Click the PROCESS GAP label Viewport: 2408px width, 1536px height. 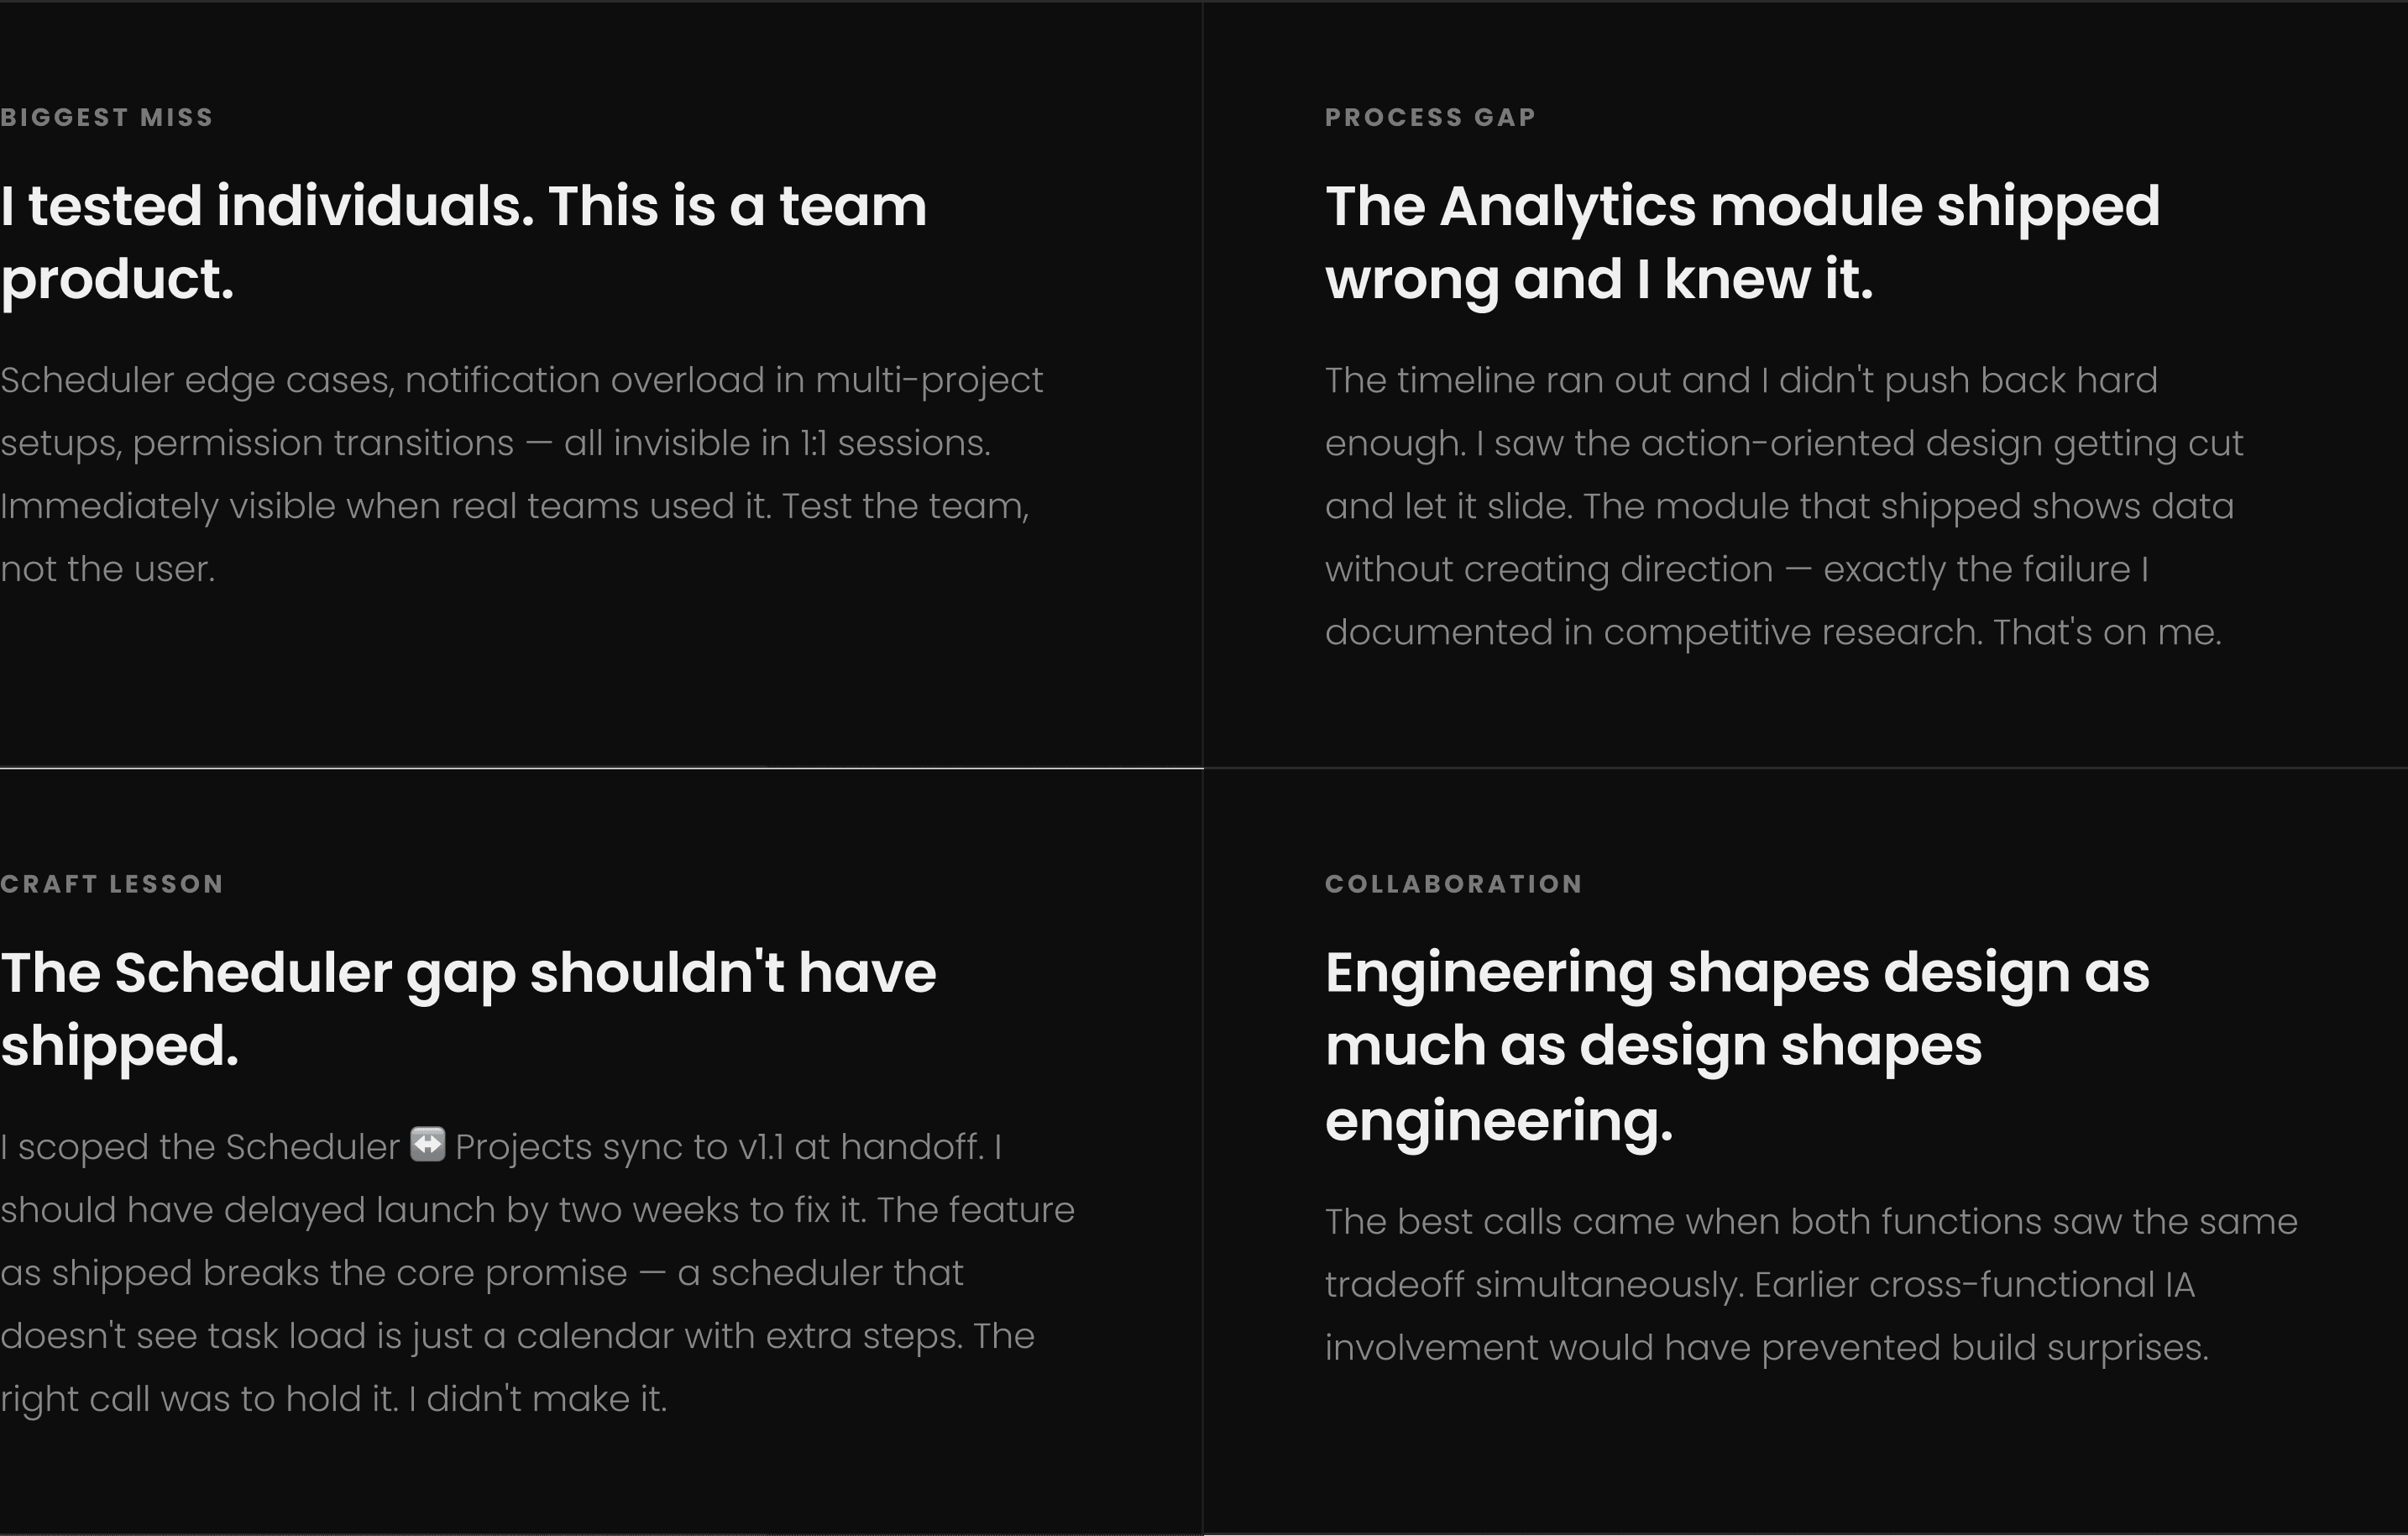pos(1430,117)
